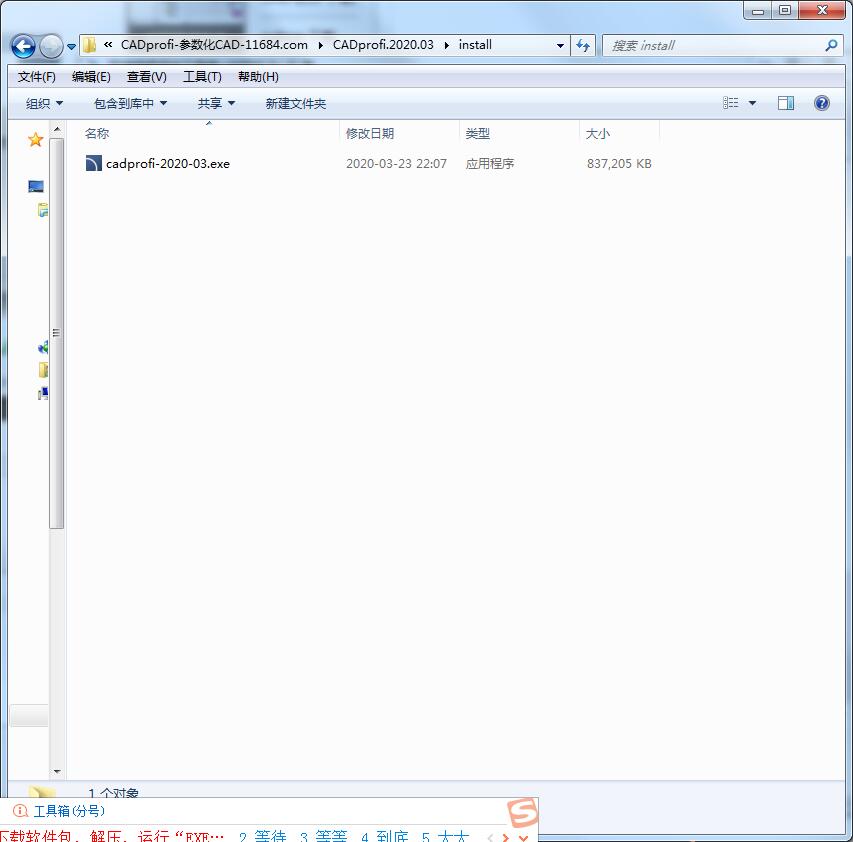Select the install breadcrumb segment
The height and width of the screenshot is (842, 853).
pyautogui.click(x=475, y=45)
